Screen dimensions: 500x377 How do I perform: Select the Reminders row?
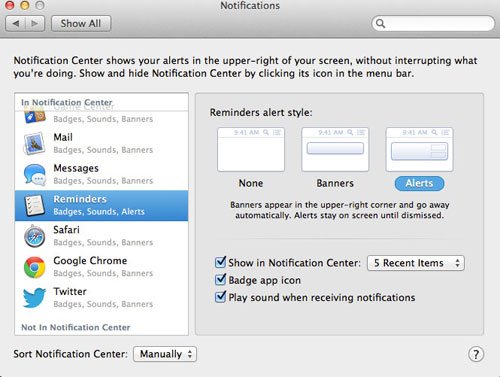point(102,205)
